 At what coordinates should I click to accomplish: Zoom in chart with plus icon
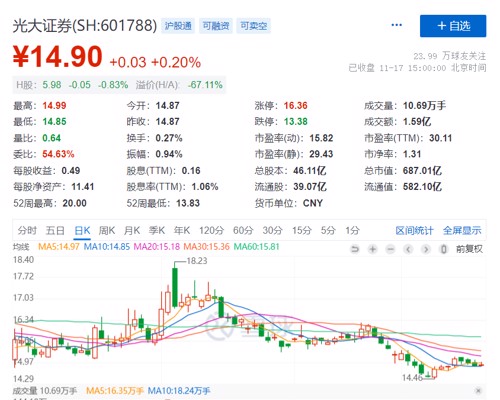[373, 249]
